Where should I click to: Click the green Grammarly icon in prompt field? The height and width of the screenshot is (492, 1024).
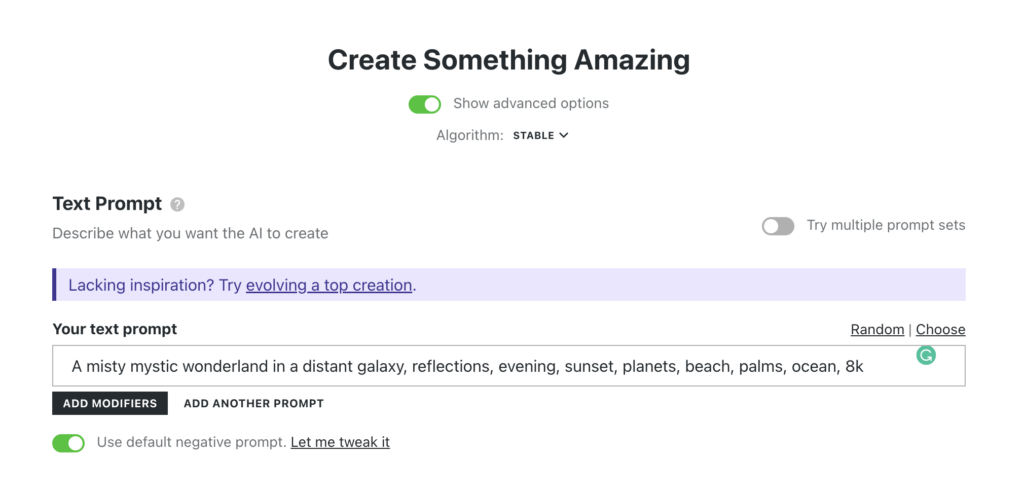coord(925,355)
